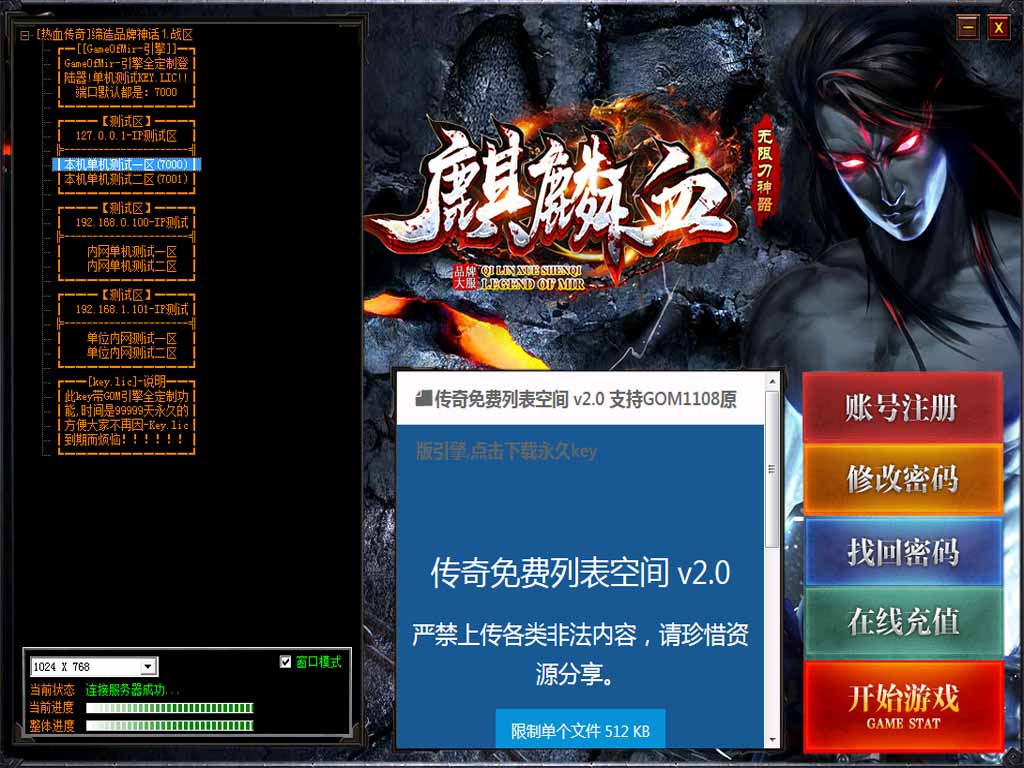
Task: Click the [GameOfMir-引擎] header row
Action: coord(126,49)
